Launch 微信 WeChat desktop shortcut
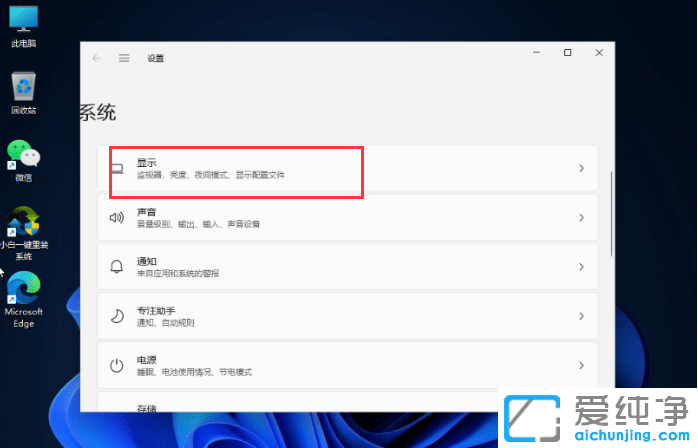 [x=24, y=161]
